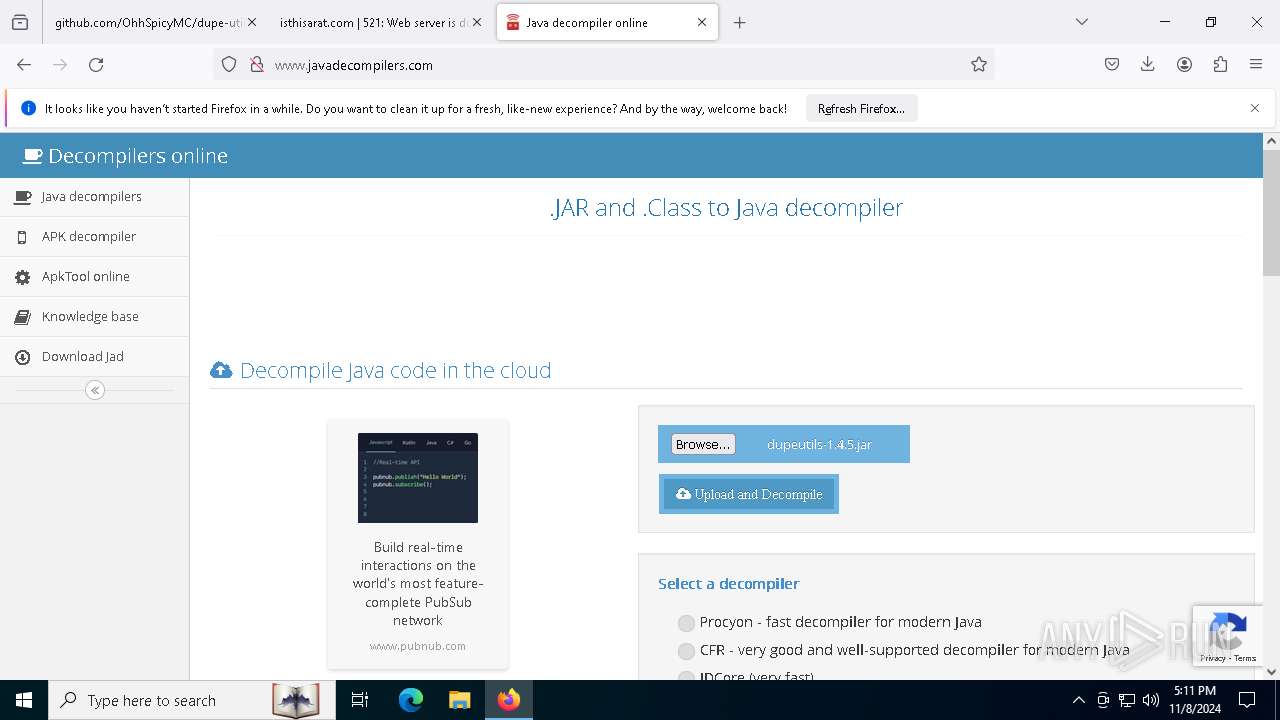This screenshot has width=1280, height=720.
Task: Click the selected file name dupeutils-1.4.5.jar
Action: pyautogui.click(x=819, y=444)
